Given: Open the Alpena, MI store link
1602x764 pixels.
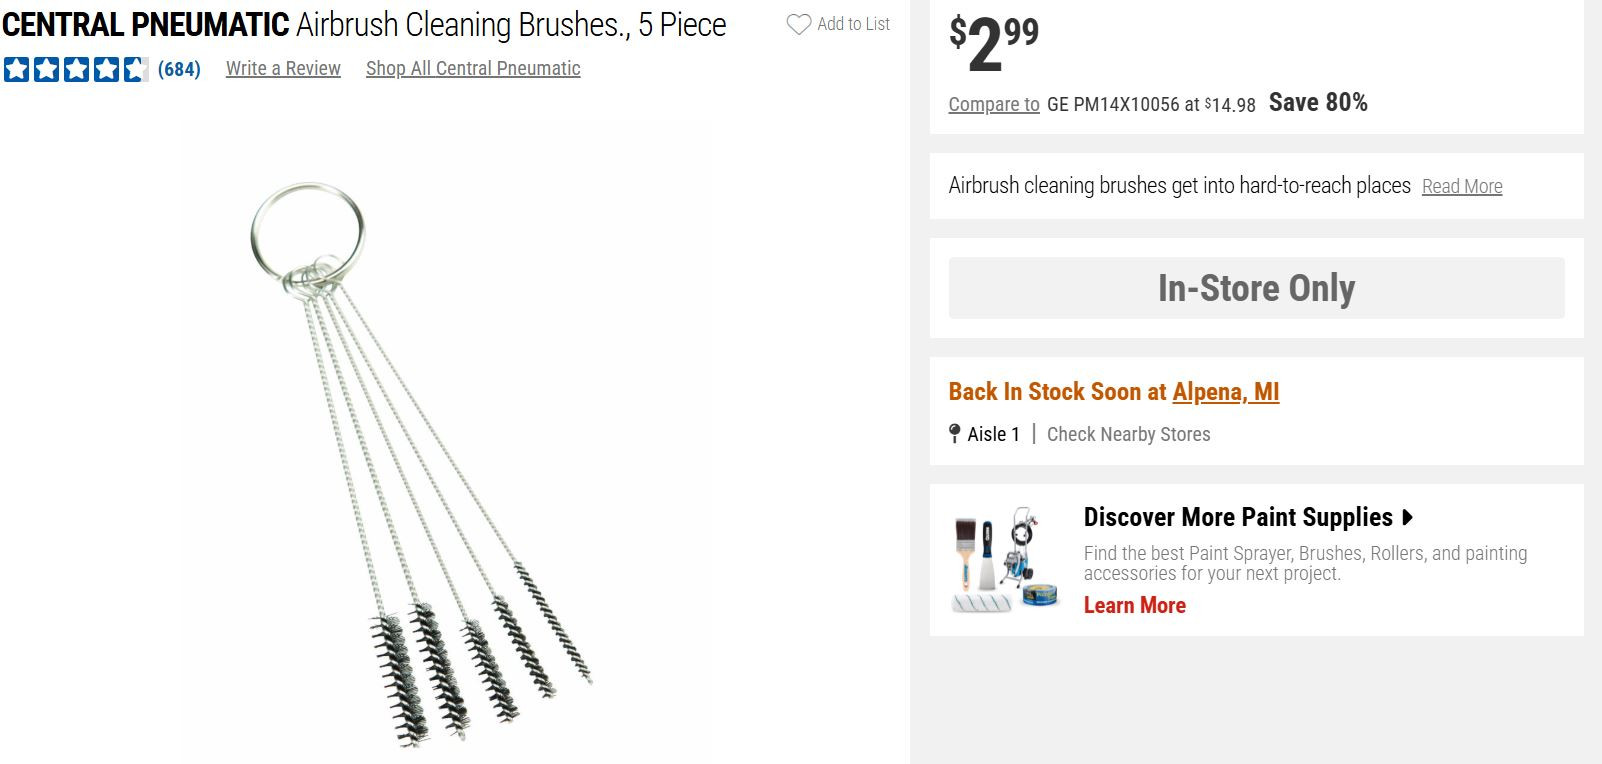Looking at the screenshot, I should click(1224, 392).
